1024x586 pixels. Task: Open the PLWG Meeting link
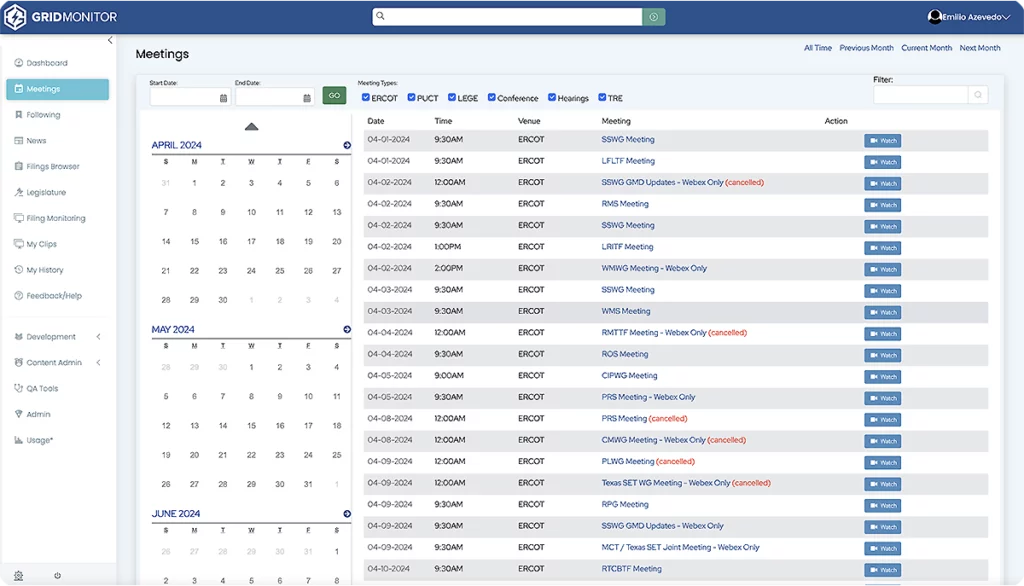(x=628, y=461)
